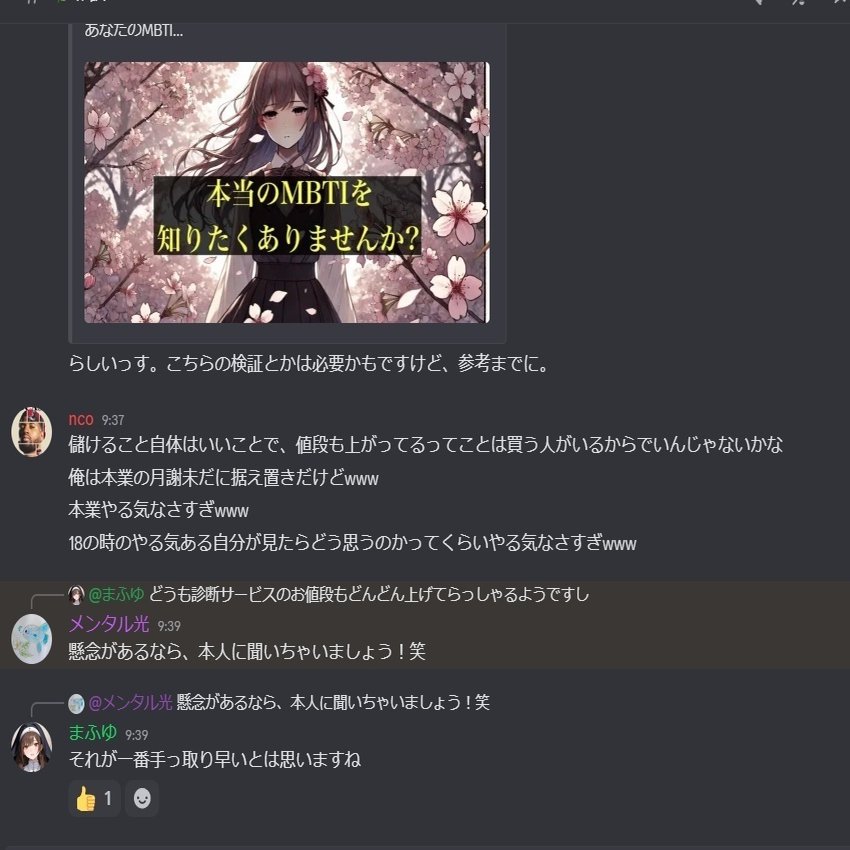
Task: Click the purple メンタル光 username heading
Action: point(109,624)
